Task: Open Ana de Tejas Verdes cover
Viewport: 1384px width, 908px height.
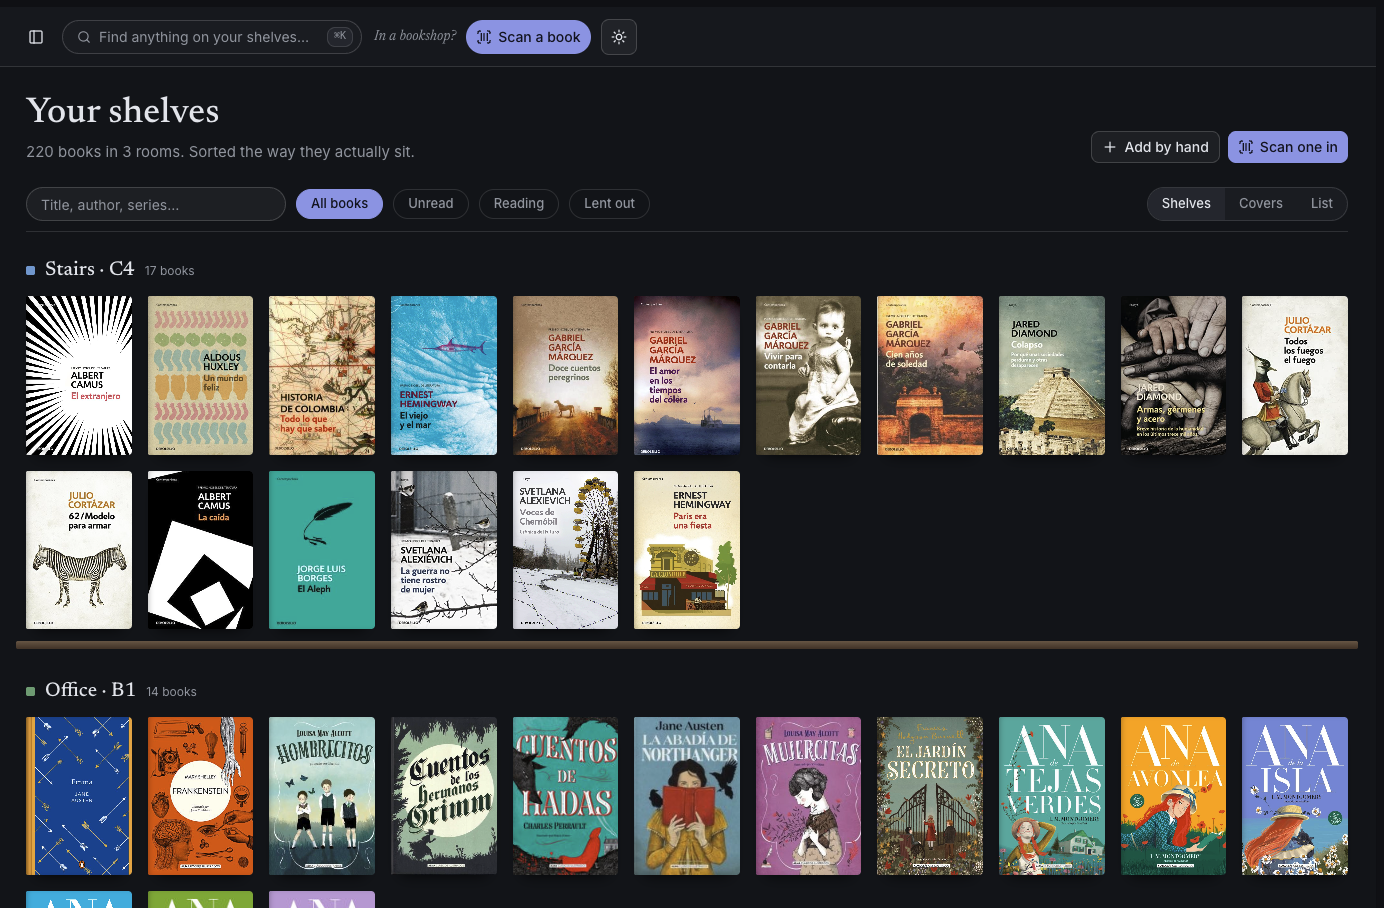Action: tap(1052, 796)
